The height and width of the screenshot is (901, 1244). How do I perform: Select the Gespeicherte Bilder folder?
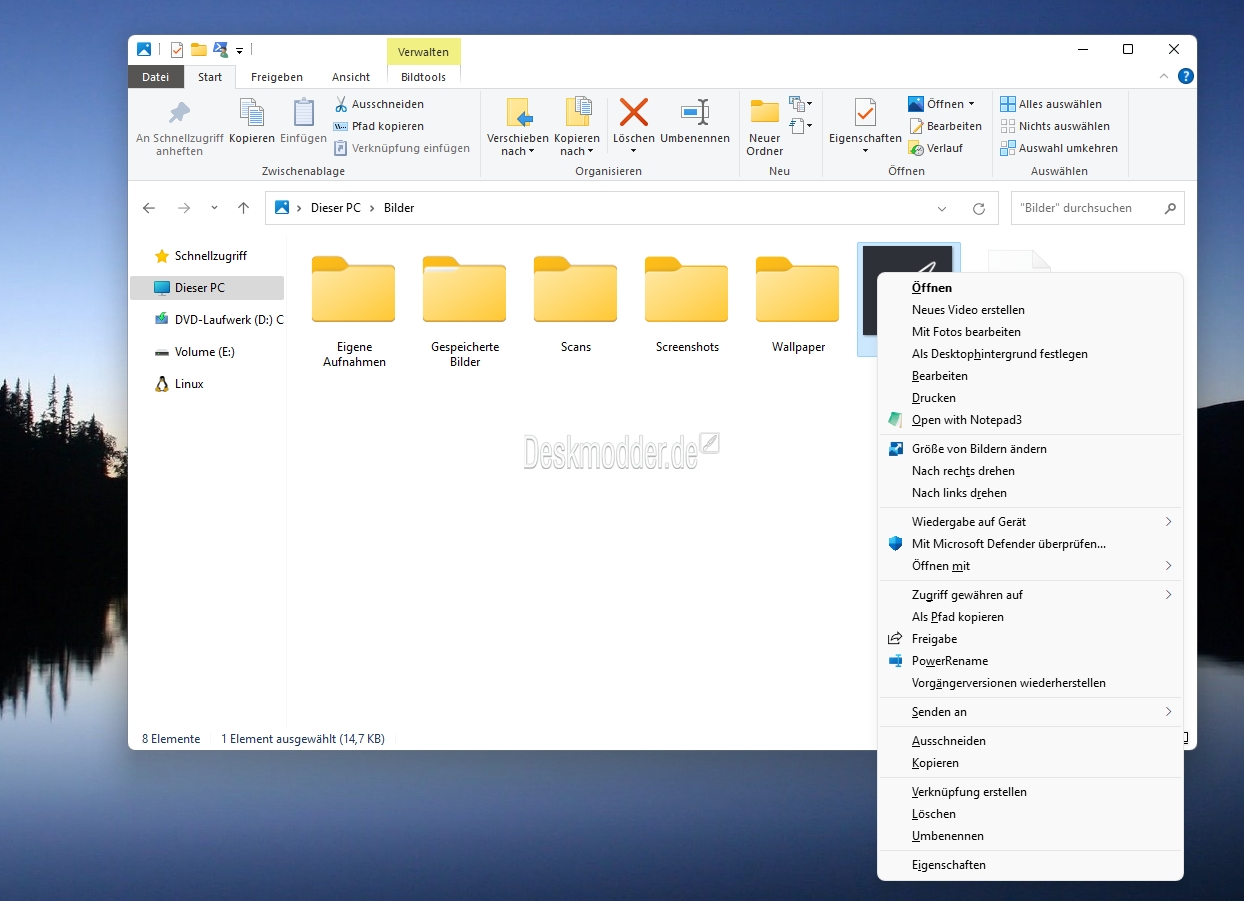point(465,311)
